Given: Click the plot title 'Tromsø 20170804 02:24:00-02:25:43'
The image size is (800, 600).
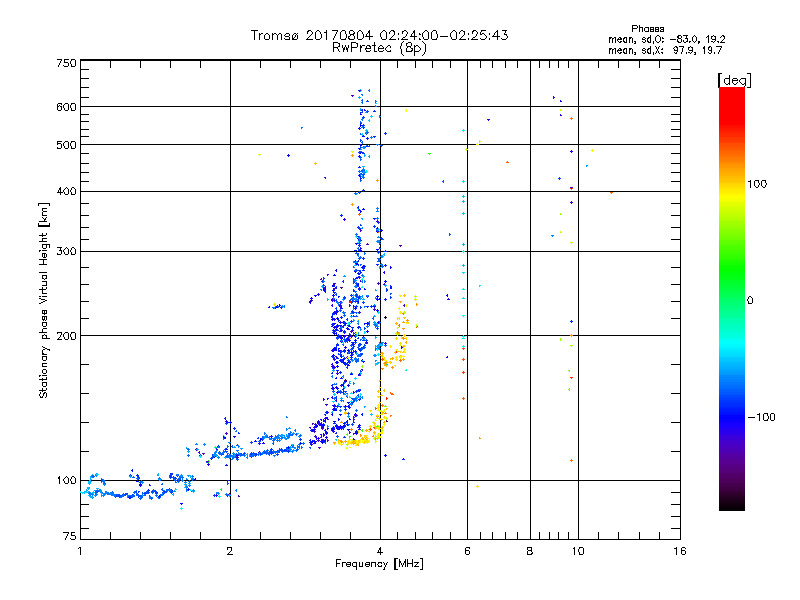Looking at the screenshot, I should [379, 35].
